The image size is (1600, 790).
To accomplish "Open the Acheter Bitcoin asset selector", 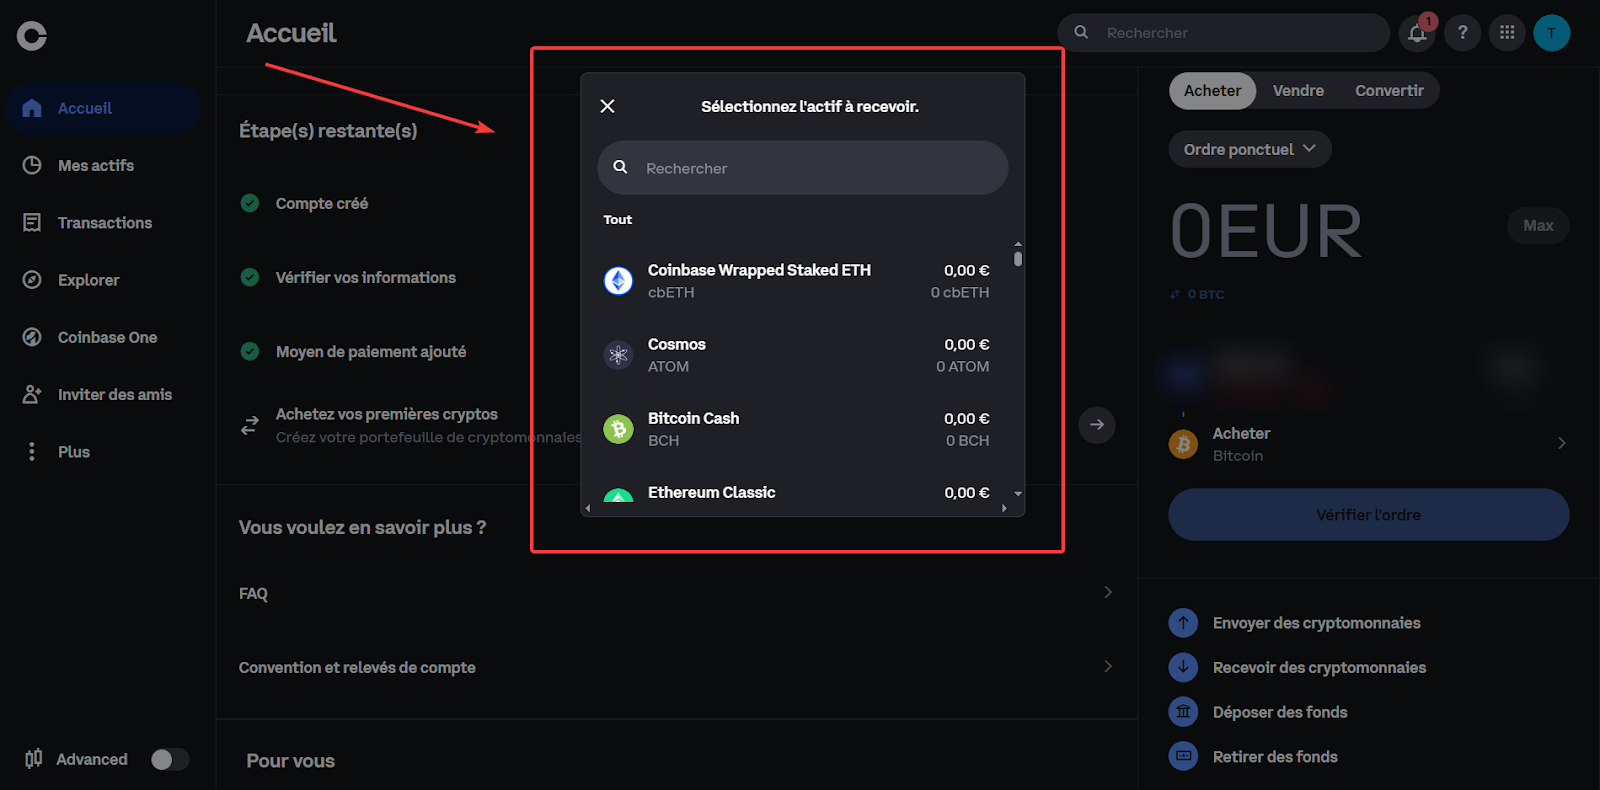I will [1368, 444].
